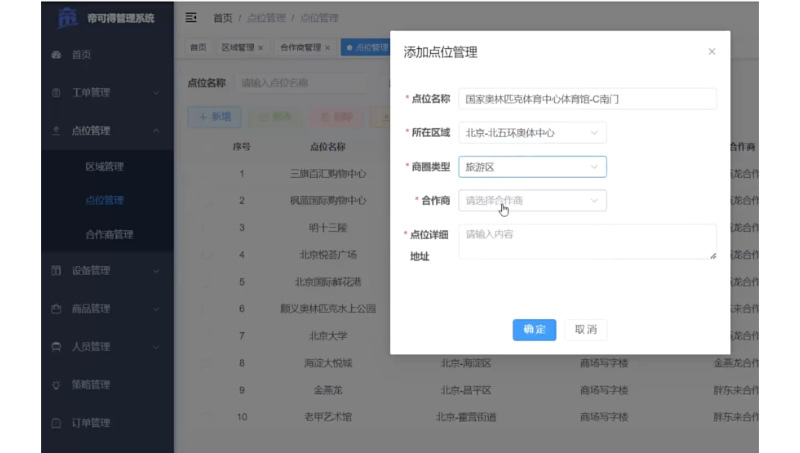Switch to the active 点位管理 page tab
The image size is (800, 453).
(366, 47)
